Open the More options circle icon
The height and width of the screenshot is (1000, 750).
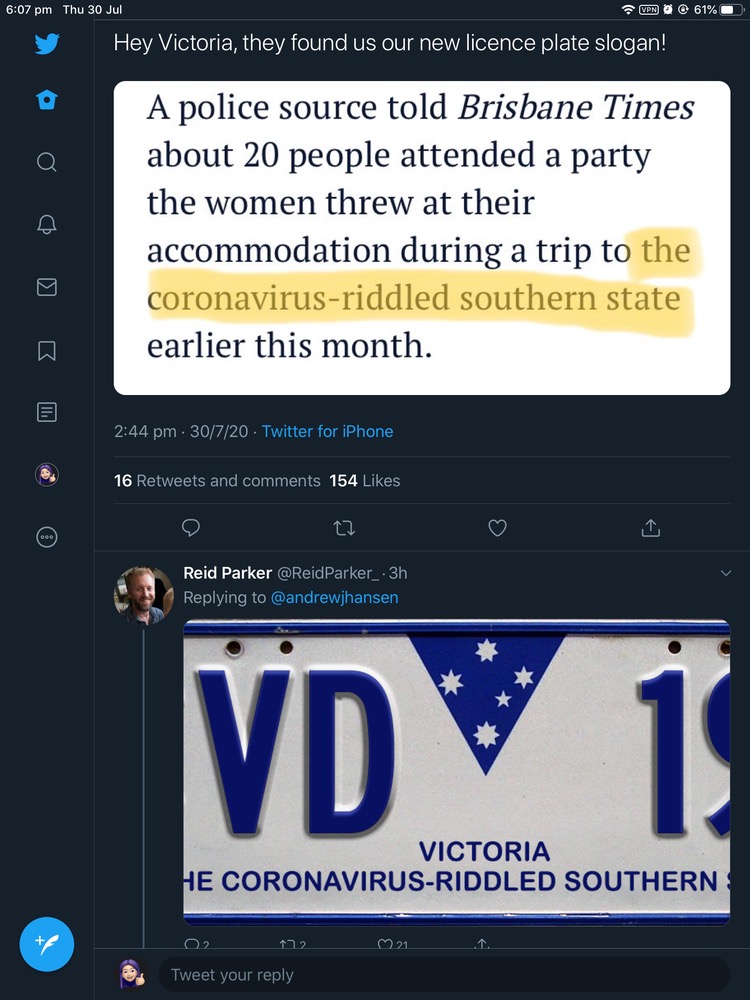click(x=46, y=537)
